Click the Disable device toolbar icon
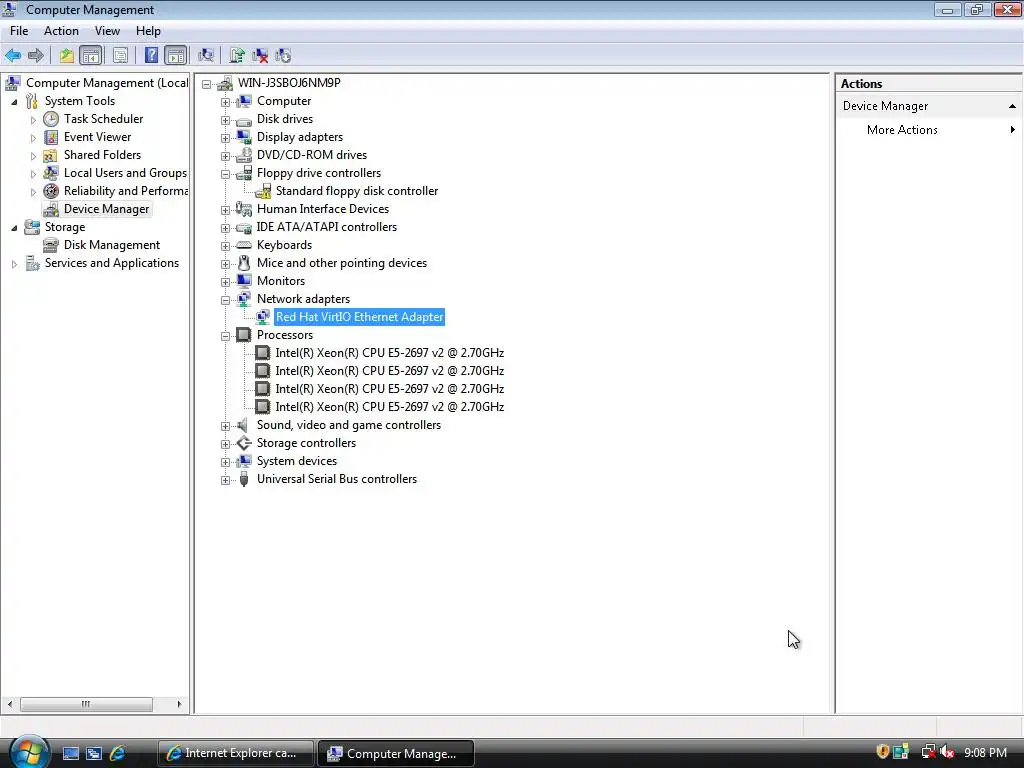Image resolution: width=1024 pixels, height=768 pixels. pos(283,56)
